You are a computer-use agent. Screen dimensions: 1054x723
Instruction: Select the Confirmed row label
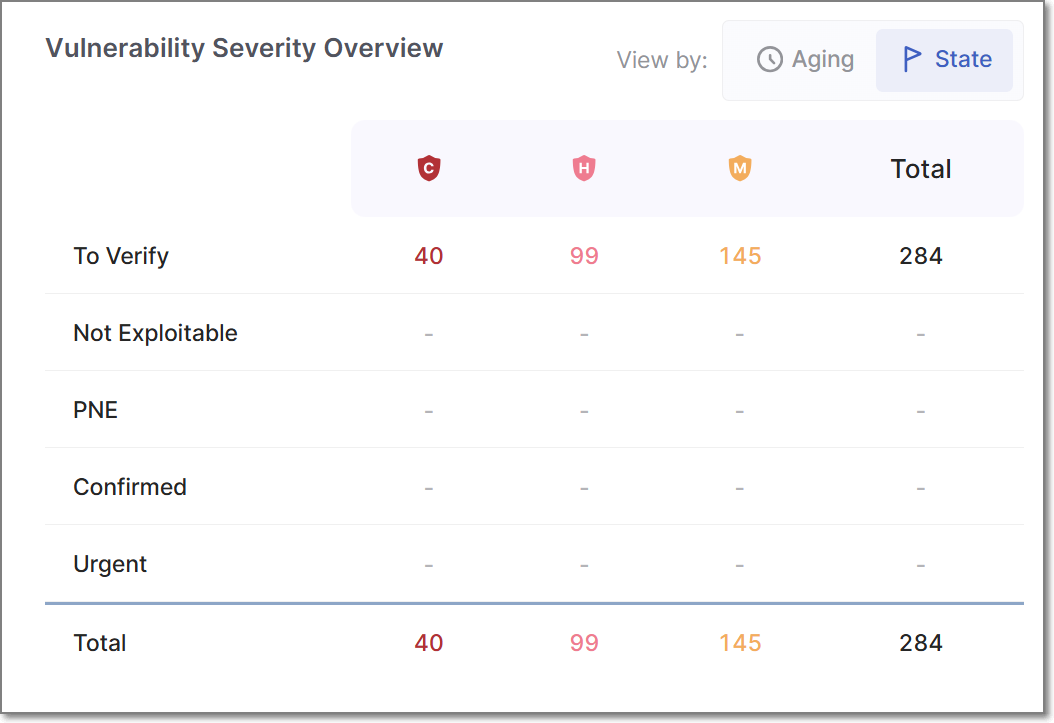[x=130, y=487]
